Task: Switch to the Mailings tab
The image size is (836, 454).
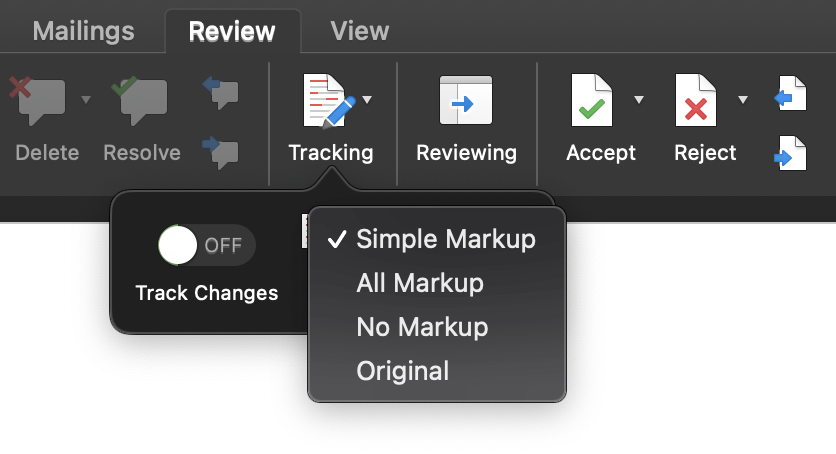Action: pyautogui.click(x=82, y=30)
